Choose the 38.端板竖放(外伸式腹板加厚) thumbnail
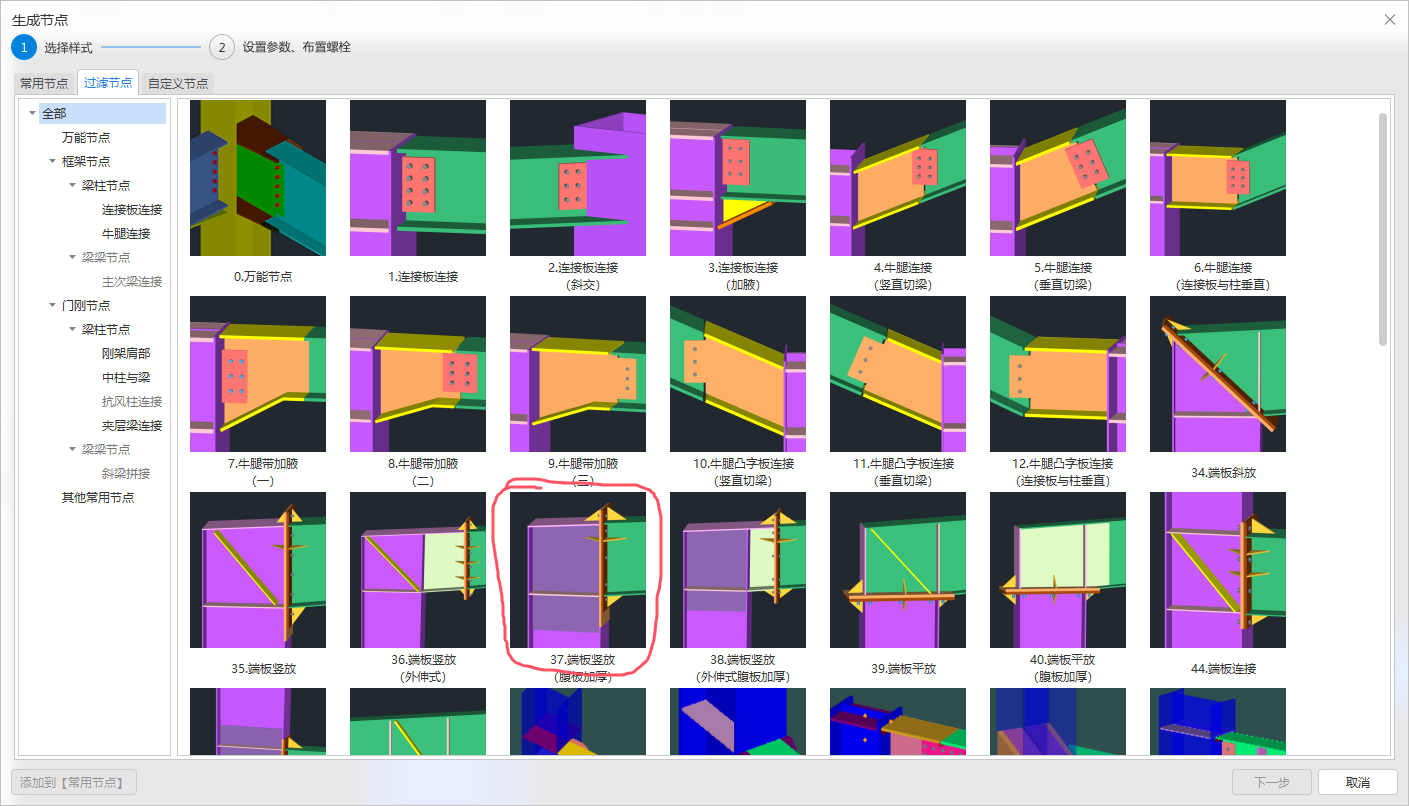The height and width of the screenshot is (806, 1409). coord(738,570)
